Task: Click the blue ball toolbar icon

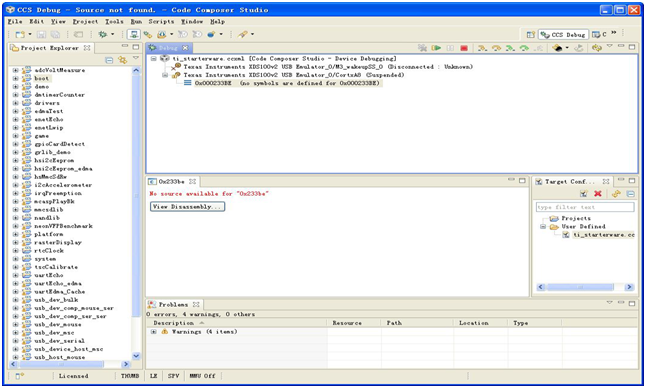Action: [211, 35]
